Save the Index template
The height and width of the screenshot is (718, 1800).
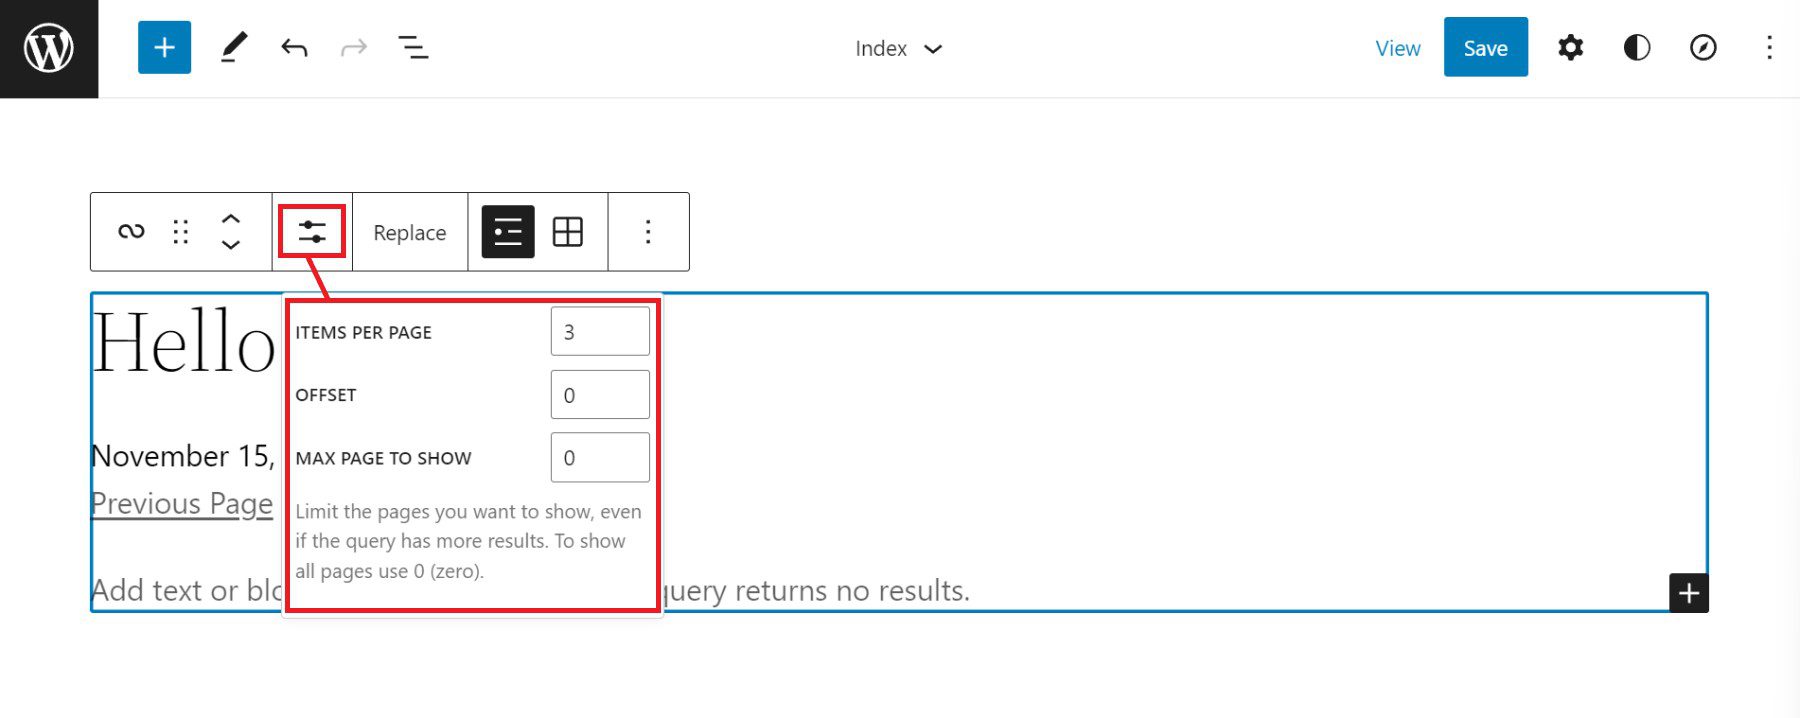point(1485,47)
